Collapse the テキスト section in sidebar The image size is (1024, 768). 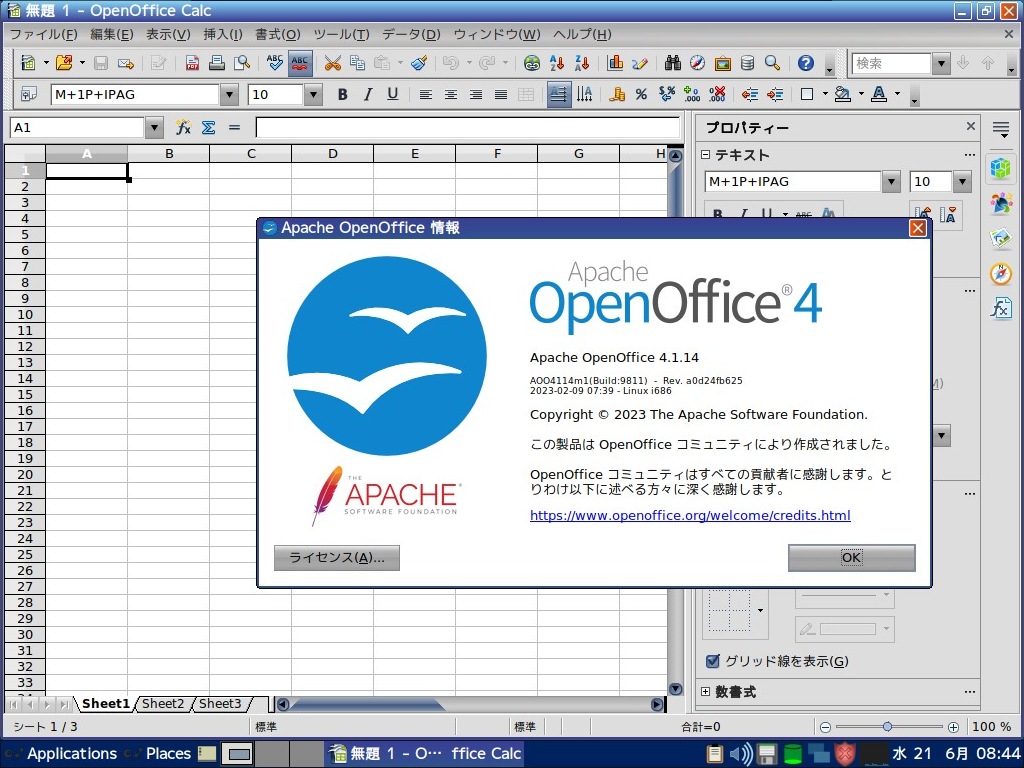point(705,155)
